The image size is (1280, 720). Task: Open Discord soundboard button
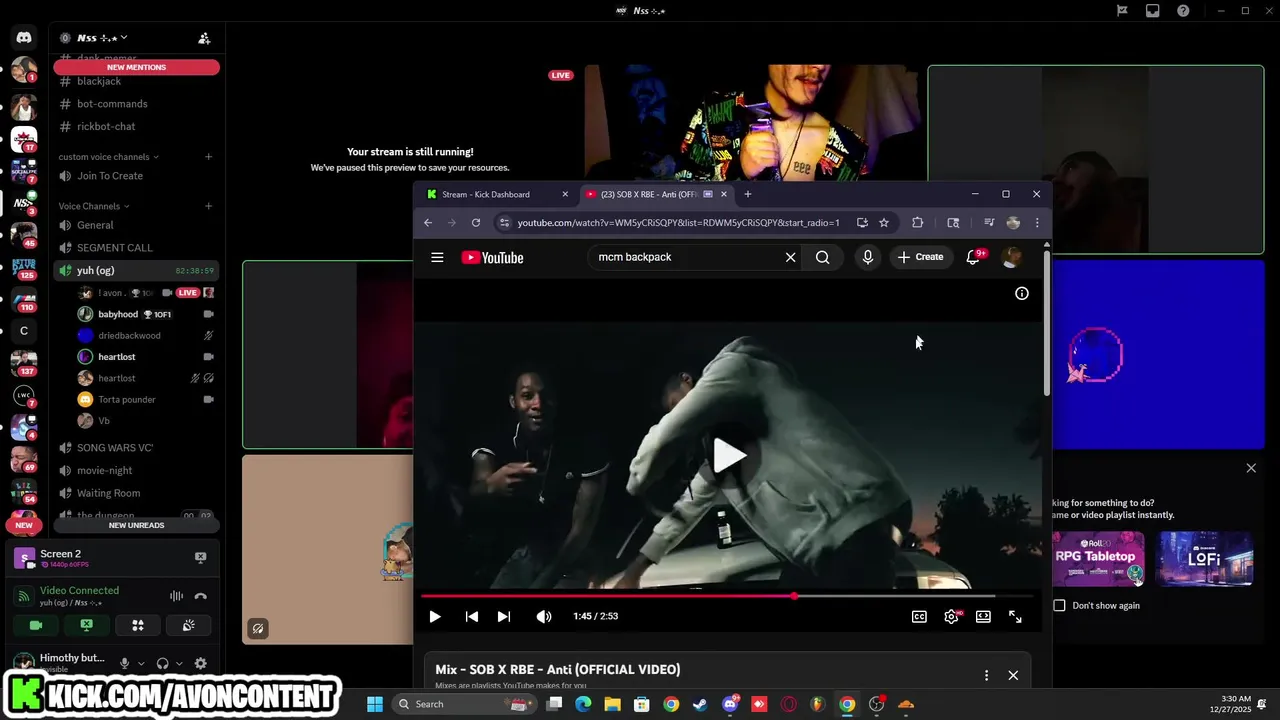188,625
